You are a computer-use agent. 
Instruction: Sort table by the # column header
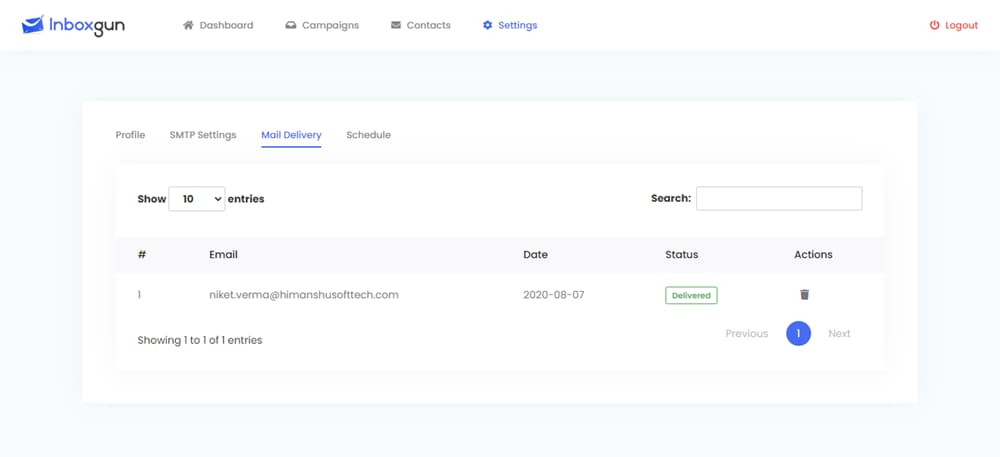point(142,254)
